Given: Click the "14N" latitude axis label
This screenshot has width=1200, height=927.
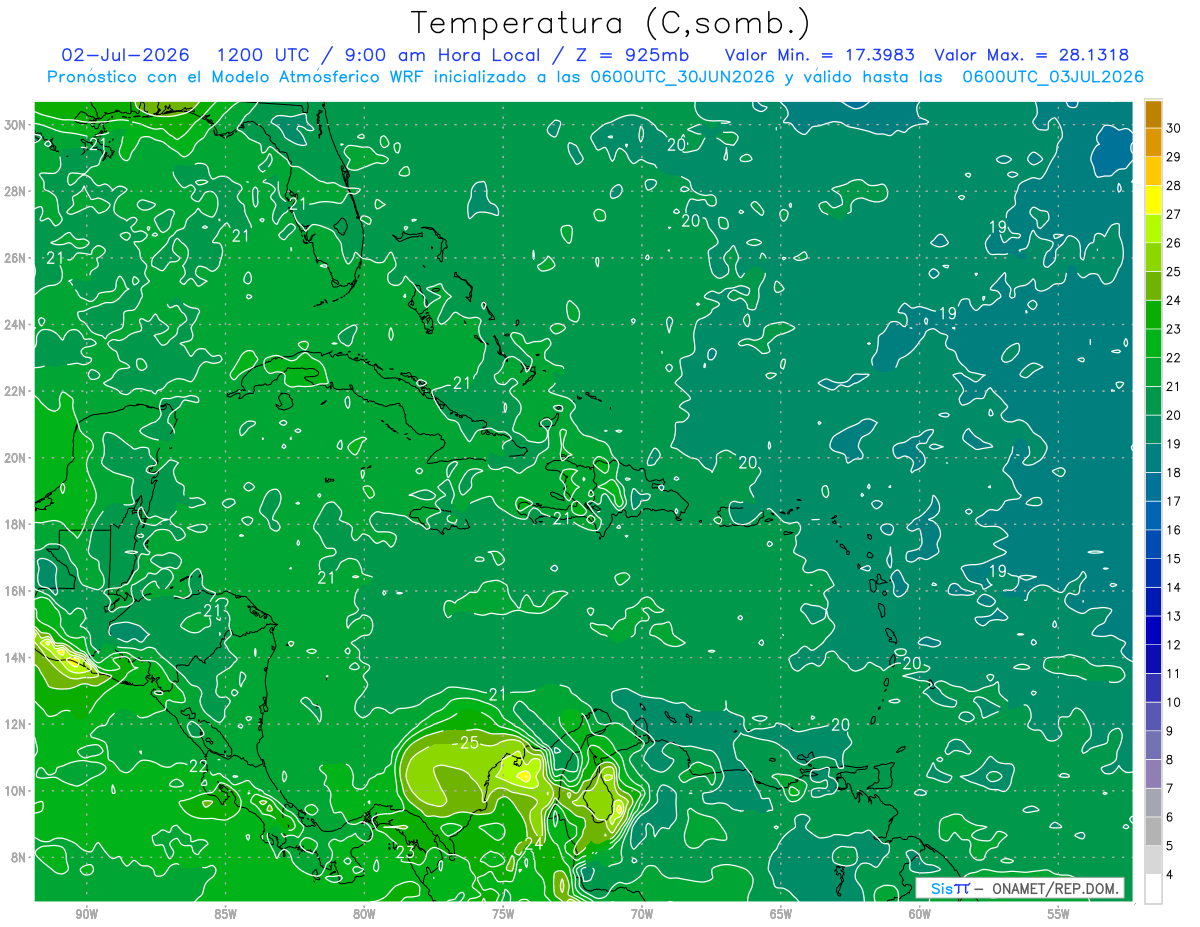Looking at the screenshot, I should (x=17, y=657).
